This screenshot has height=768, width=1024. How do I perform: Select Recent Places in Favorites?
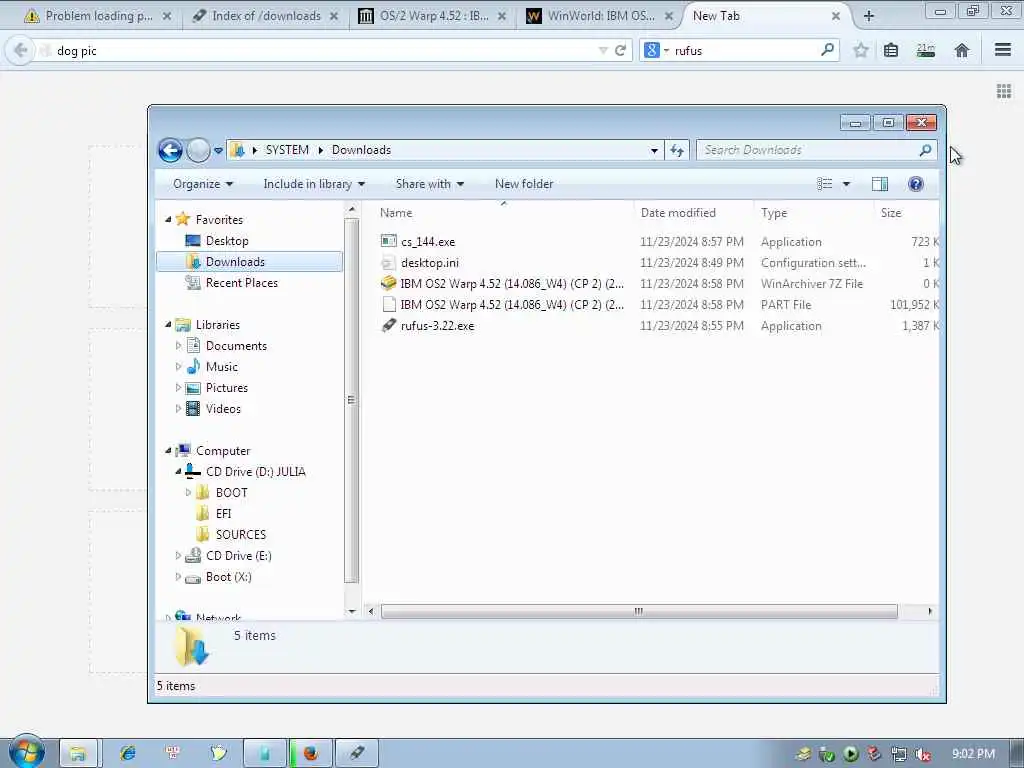click(x=241, y=283)
